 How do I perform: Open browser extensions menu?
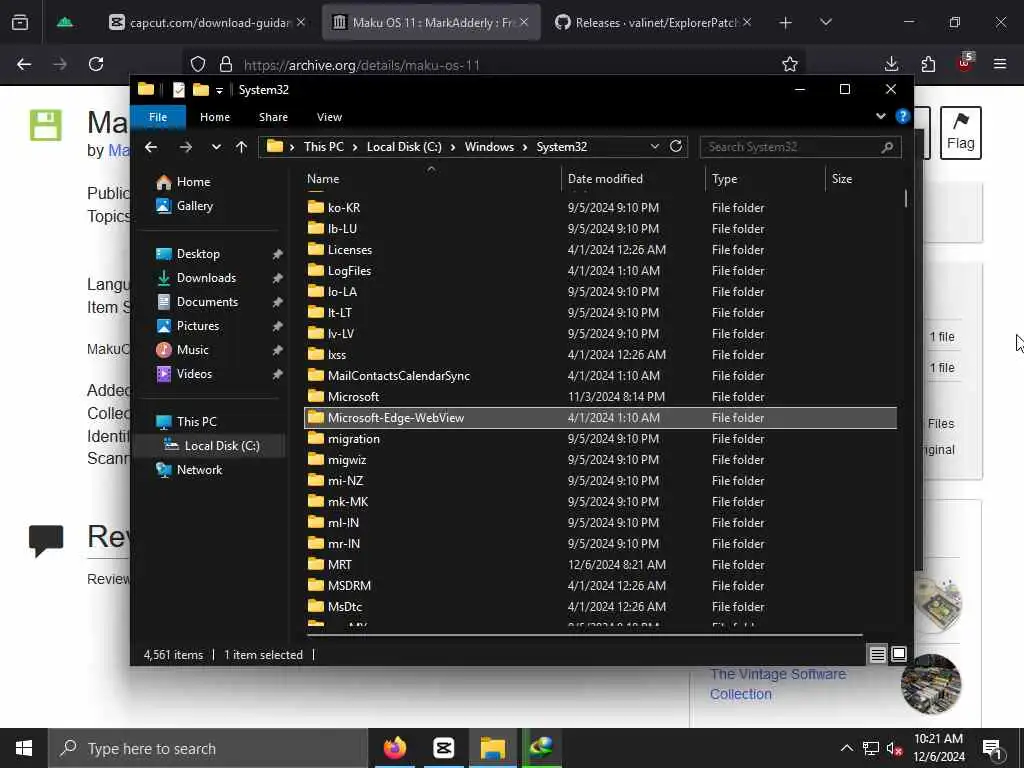928,64
